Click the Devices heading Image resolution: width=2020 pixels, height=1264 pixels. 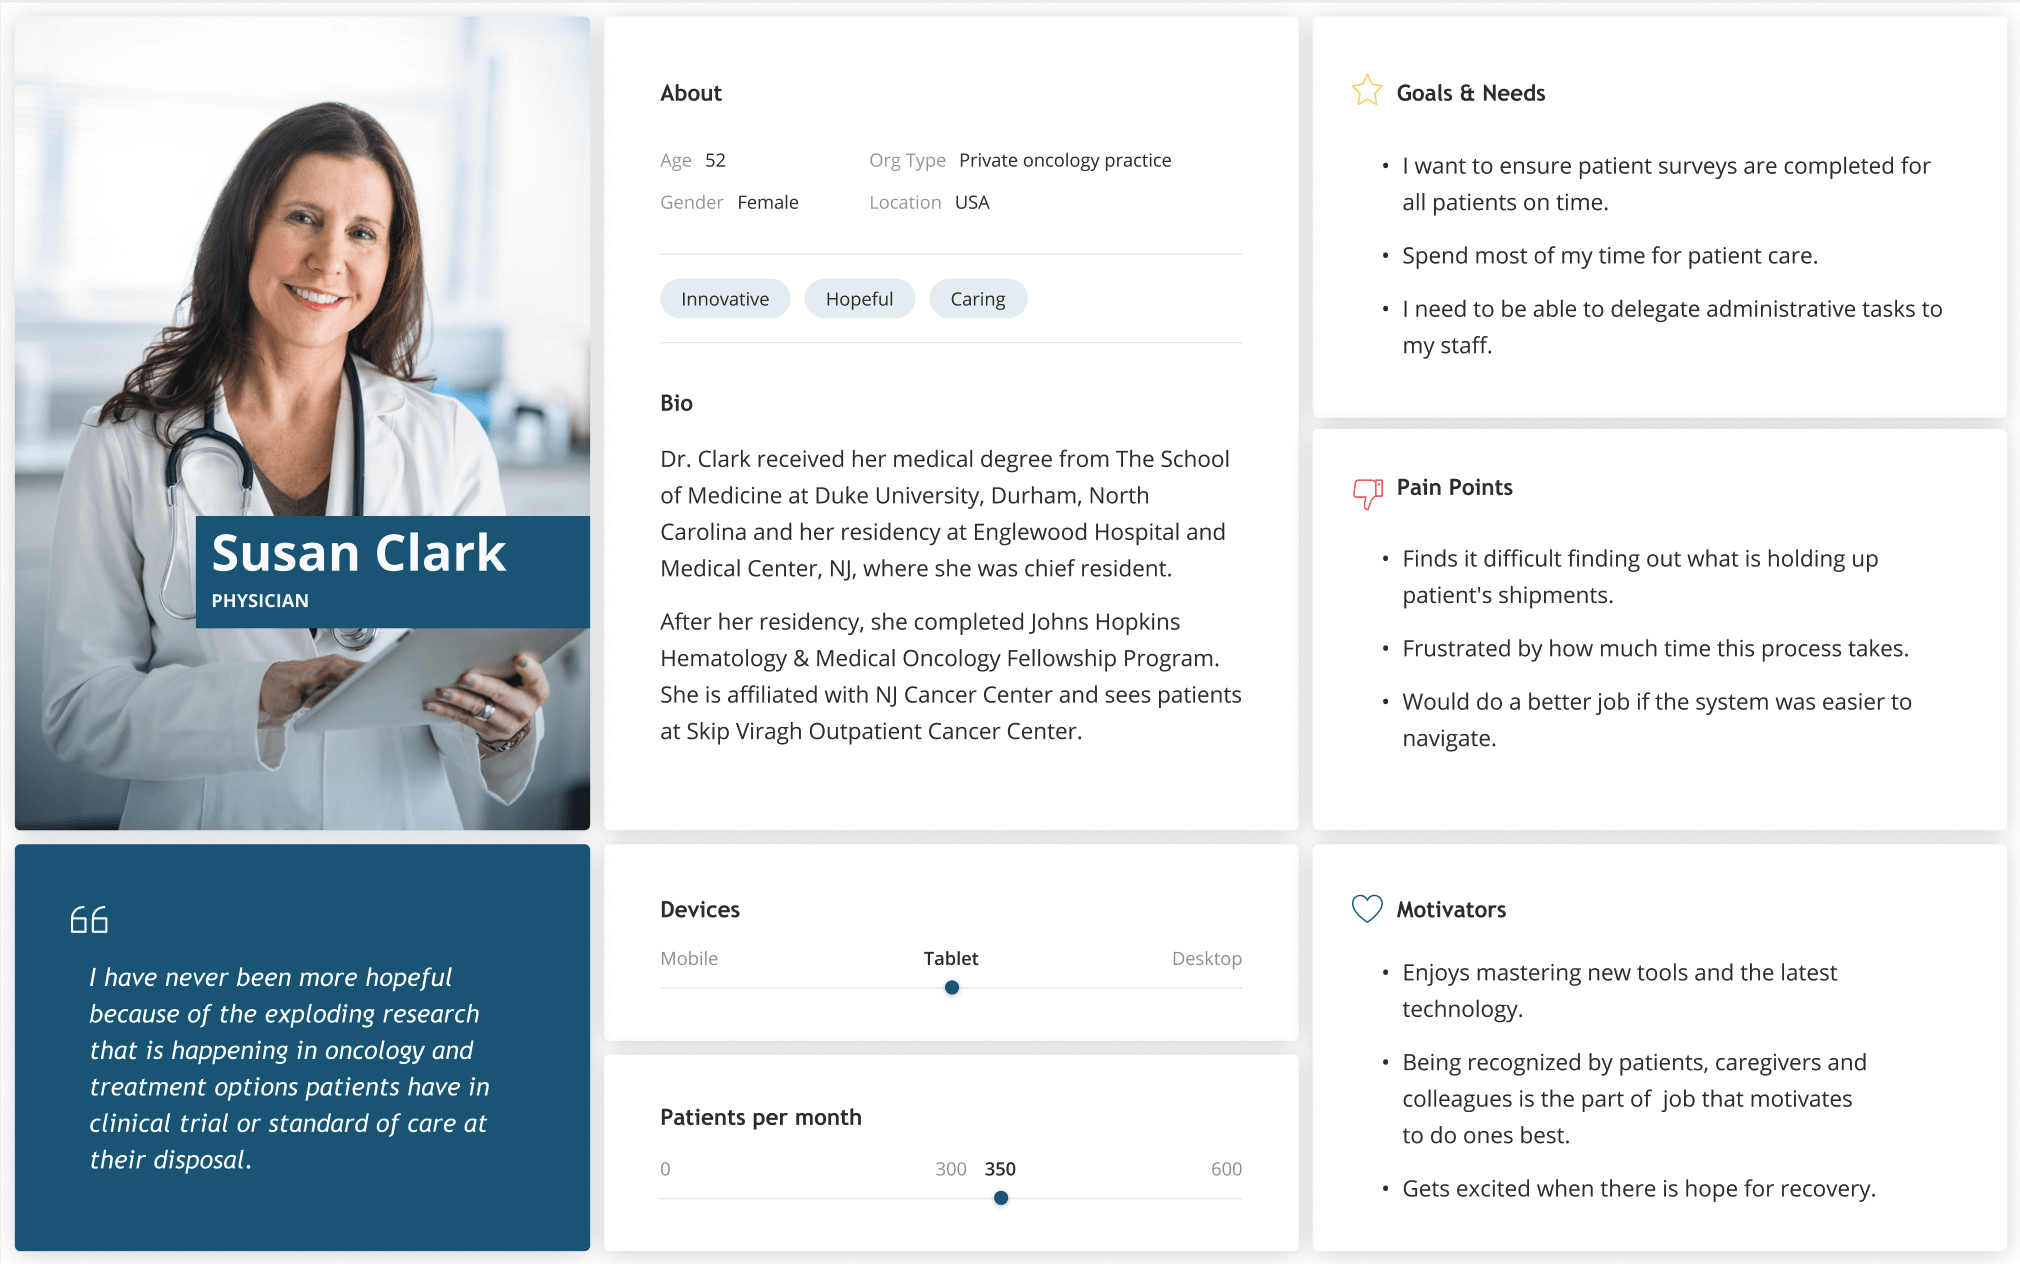tap(700, 909)
